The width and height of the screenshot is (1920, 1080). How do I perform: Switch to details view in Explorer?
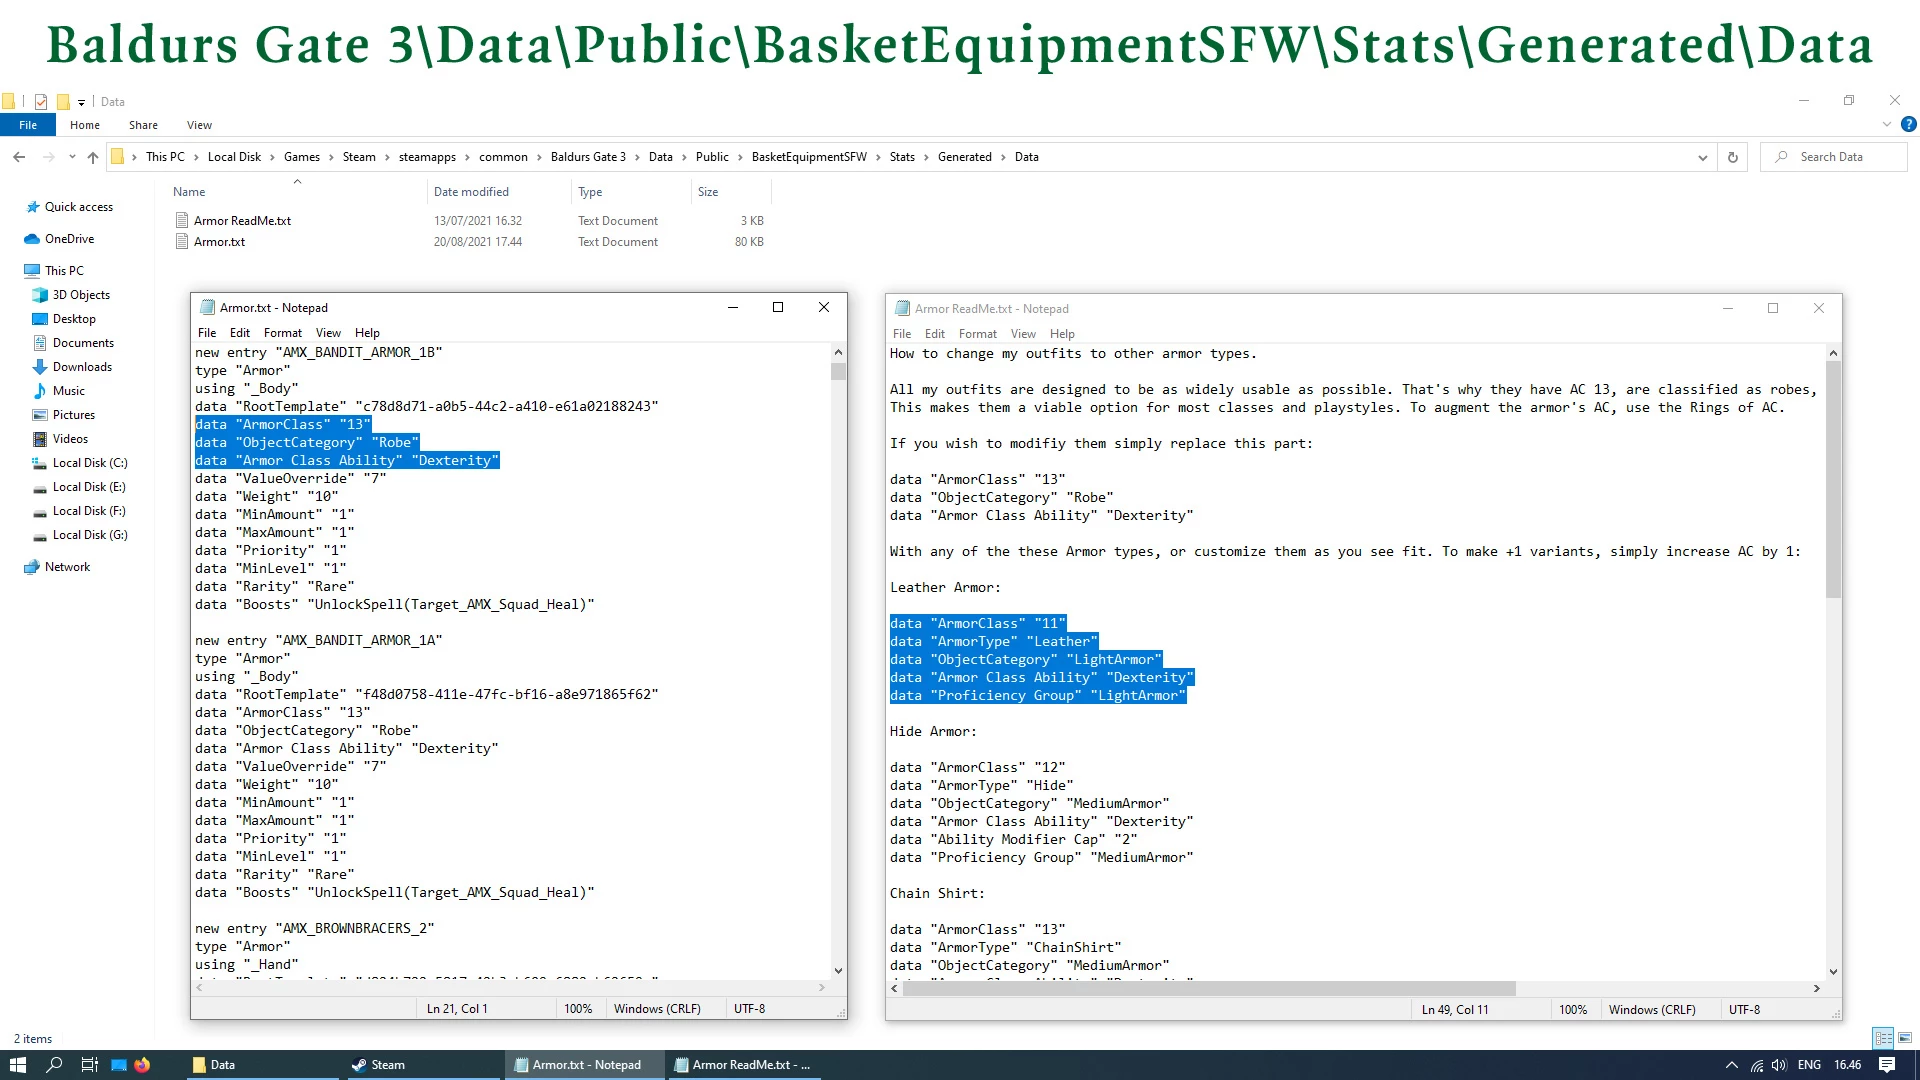[1884, 1038]
